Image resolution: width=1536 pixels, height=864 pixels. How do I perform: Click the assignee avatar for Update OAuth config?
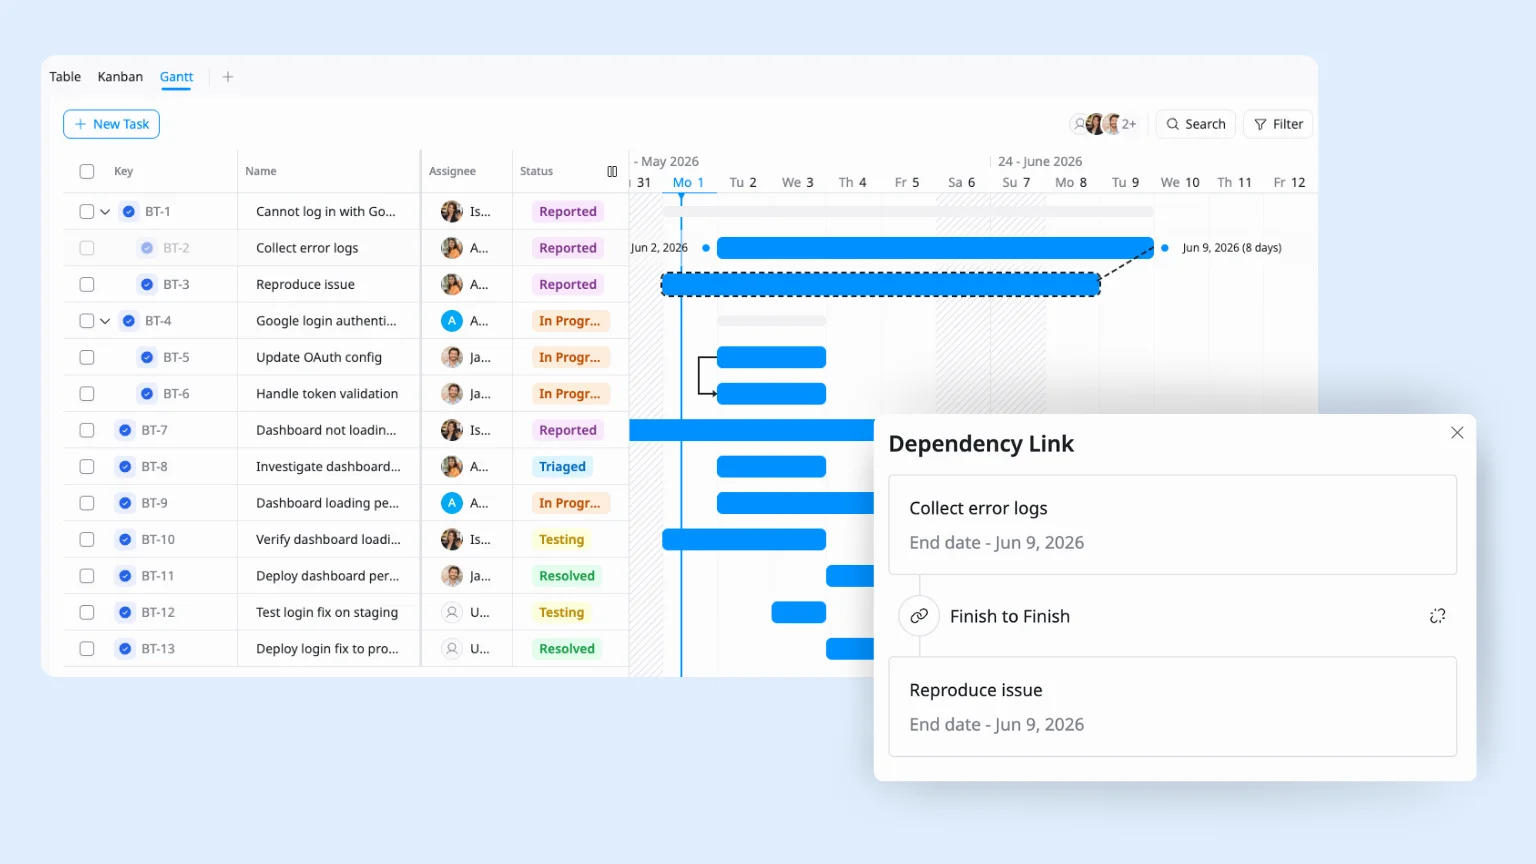(x=452, y=357)
